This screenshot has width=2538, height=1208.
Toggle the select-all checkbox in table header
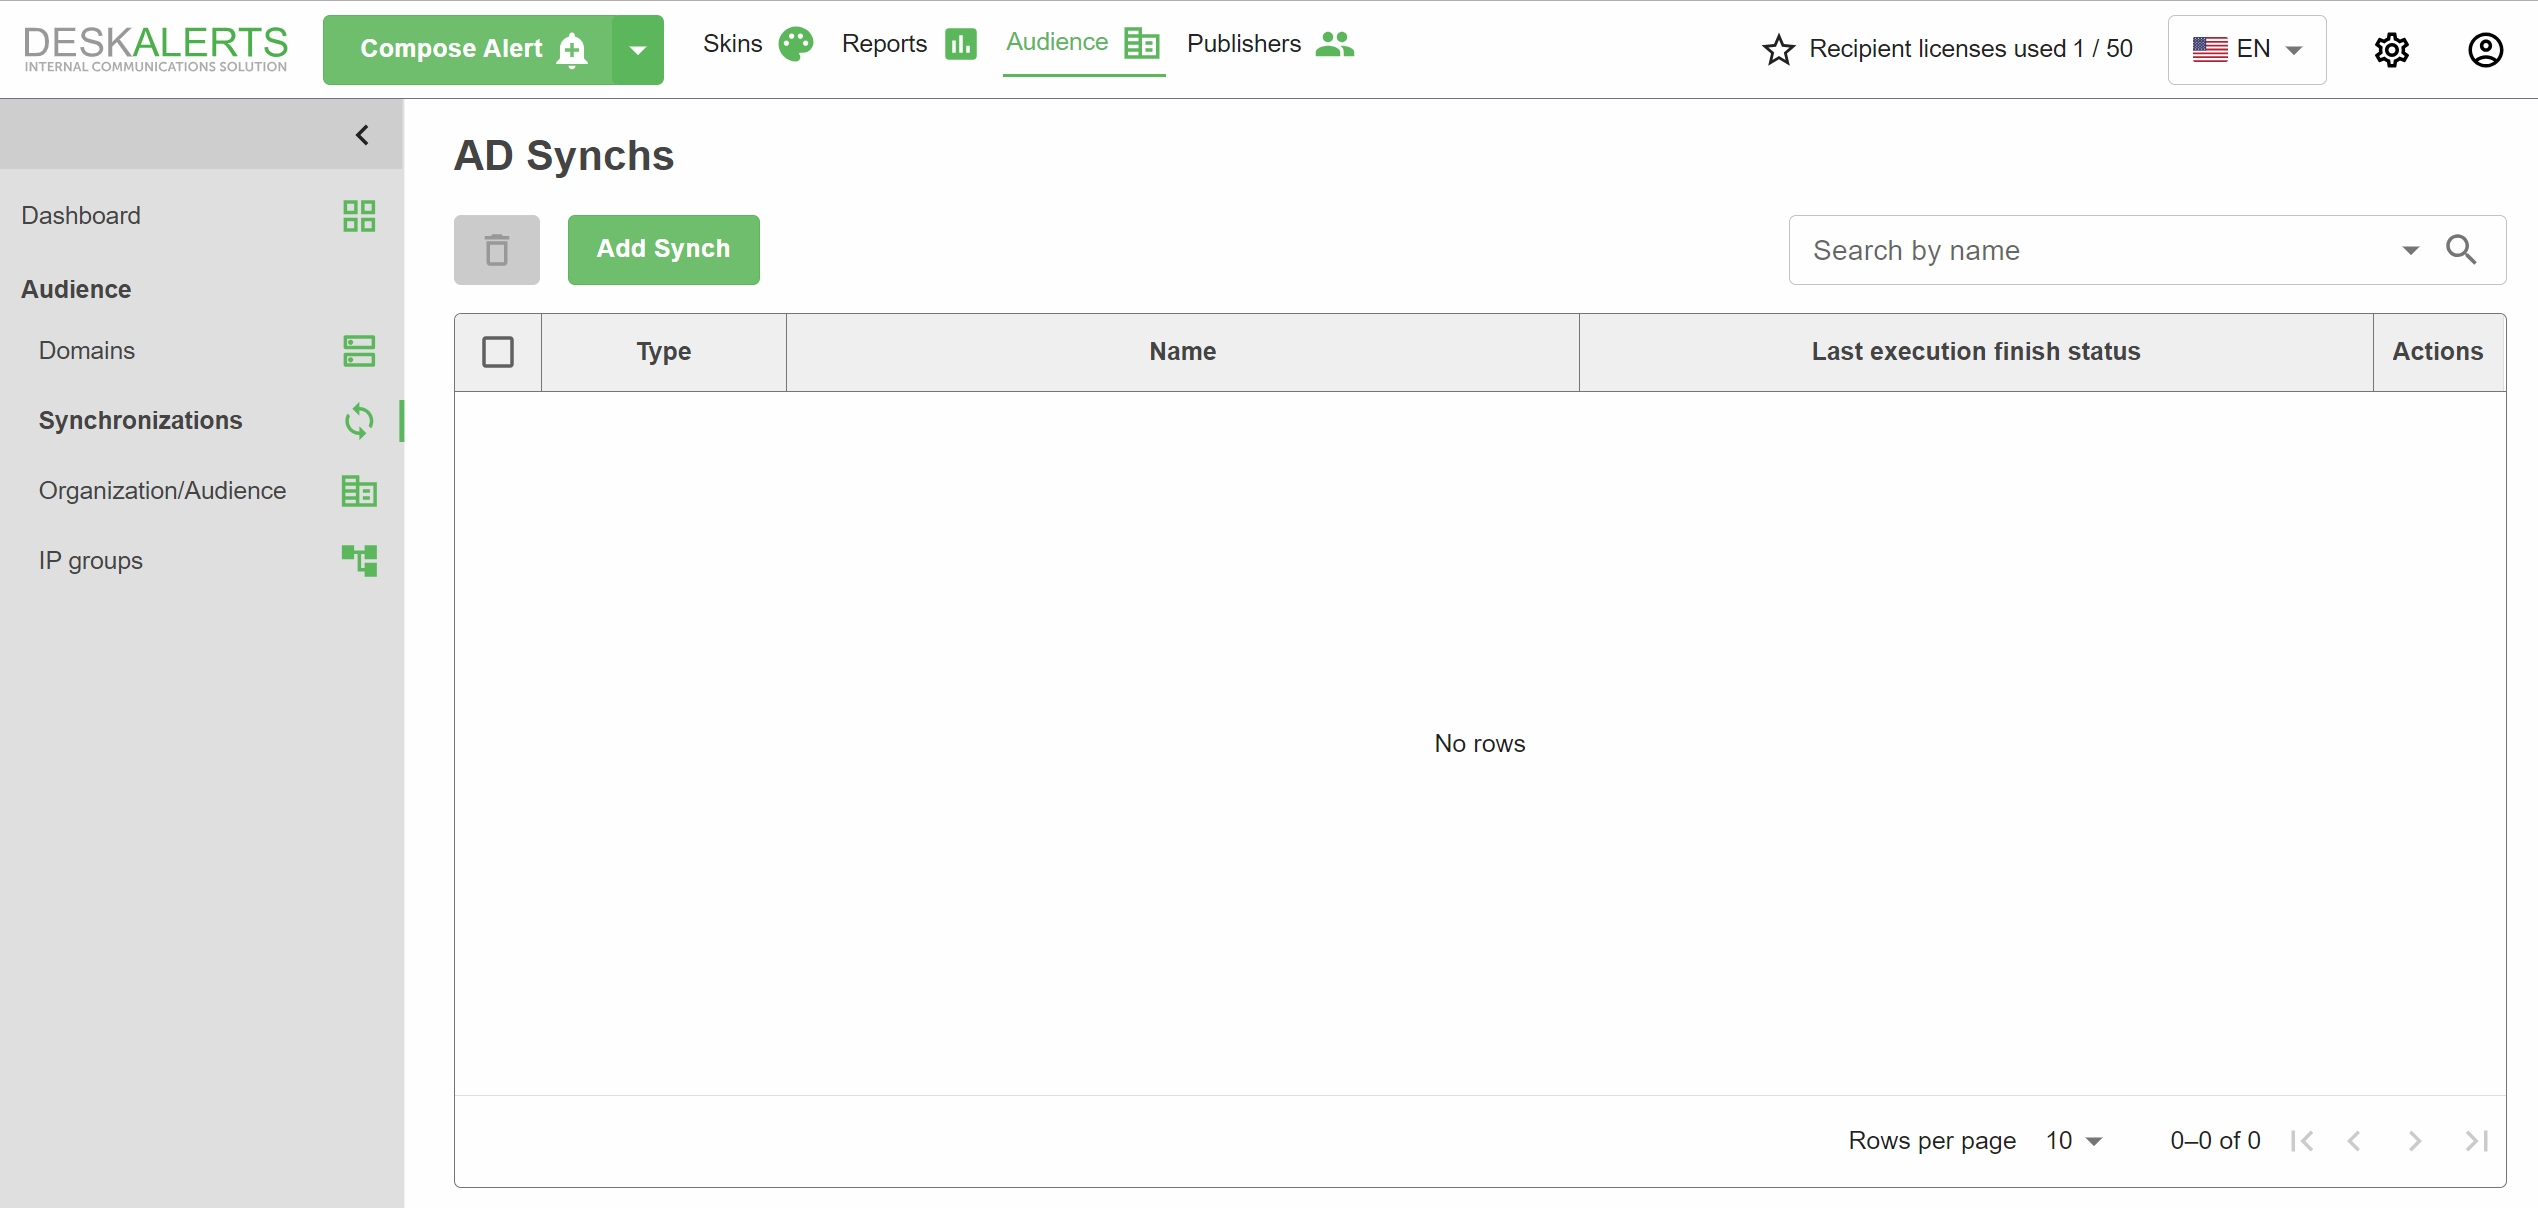498,352
